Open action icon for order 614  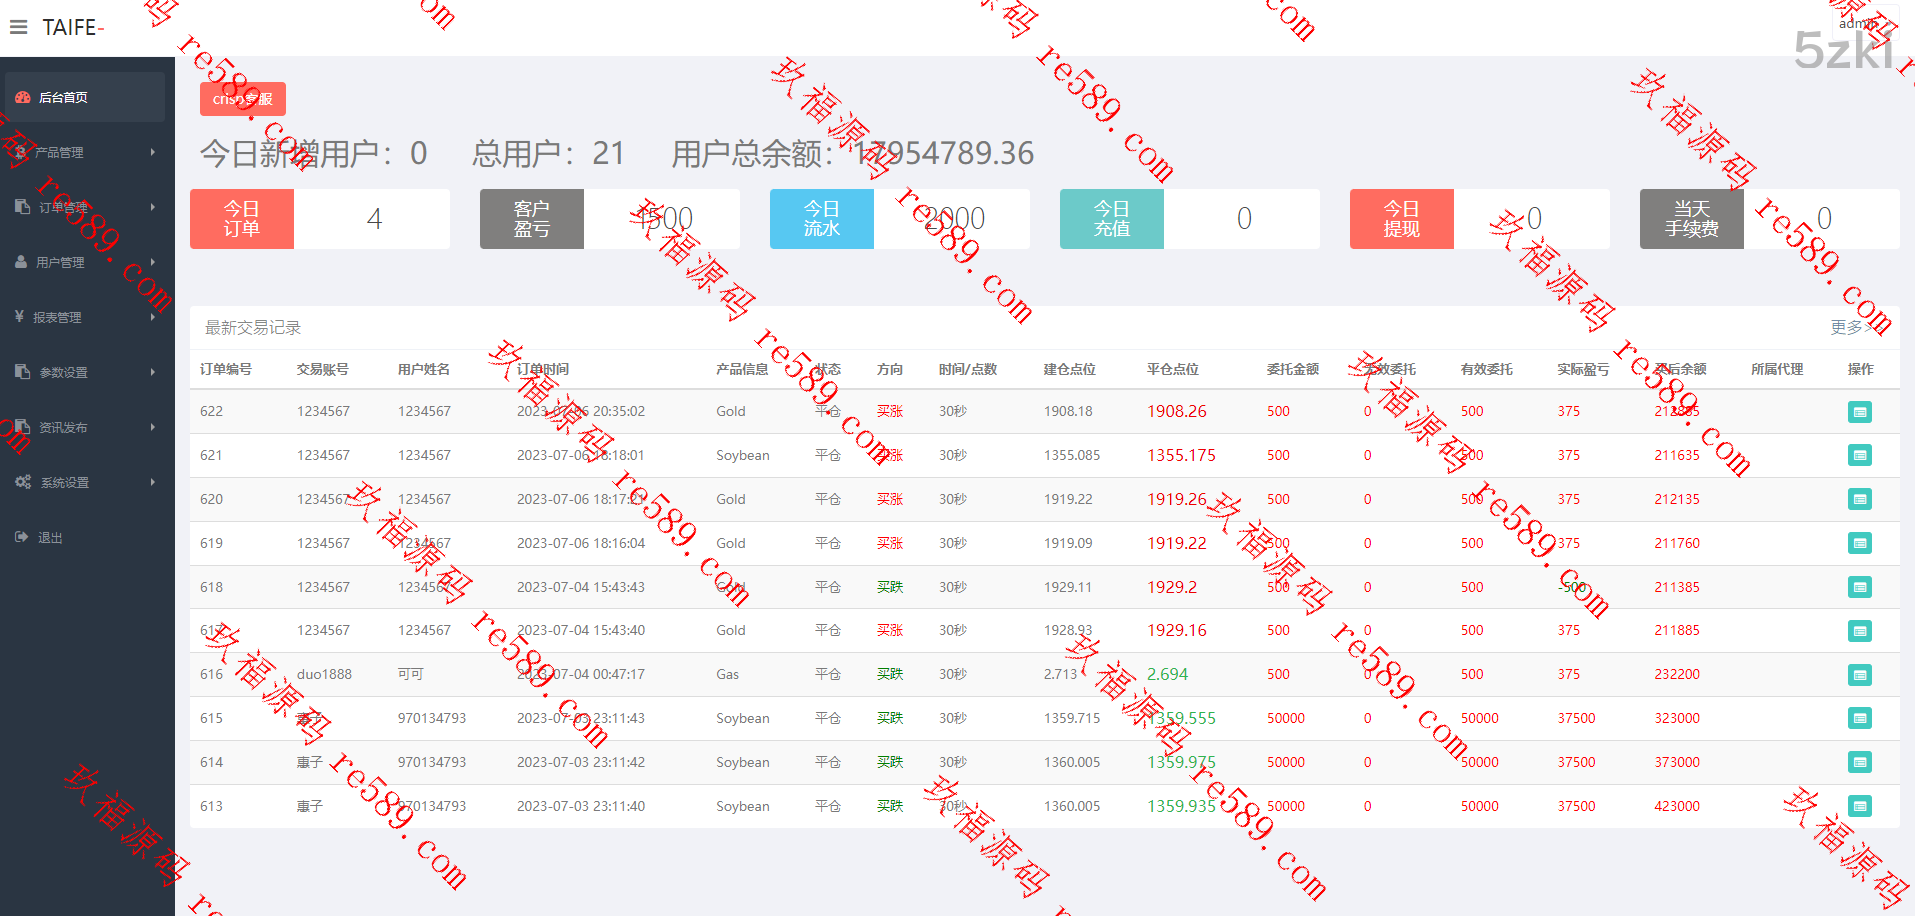click(x=1859, y=762)
